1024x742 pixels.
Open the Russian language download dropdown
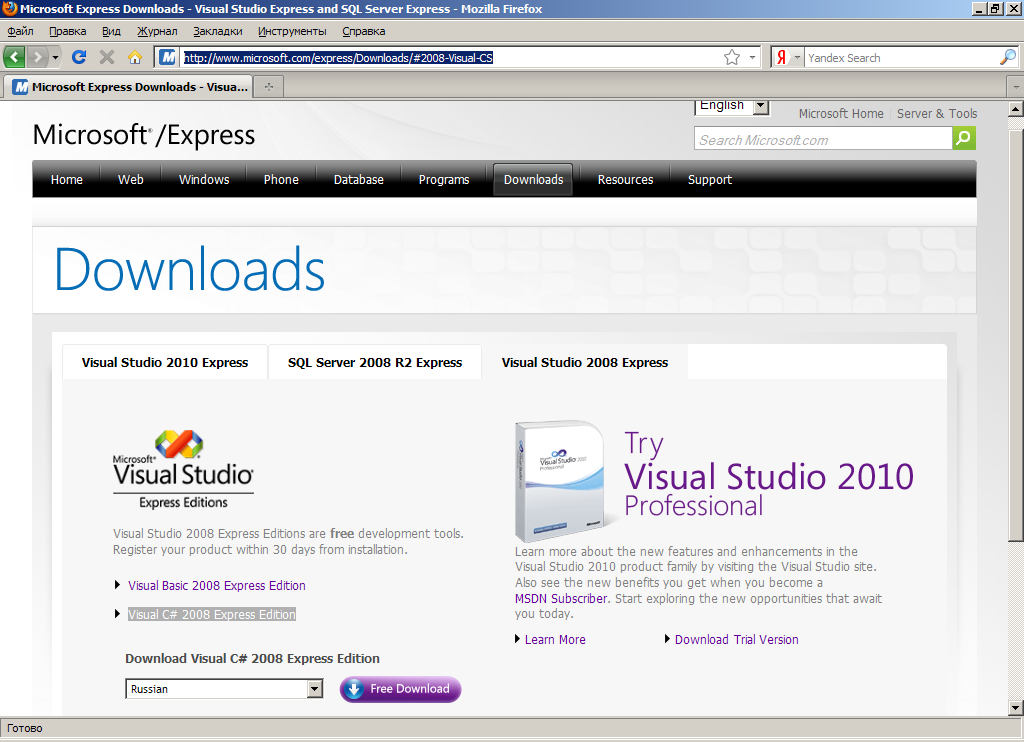224,689
